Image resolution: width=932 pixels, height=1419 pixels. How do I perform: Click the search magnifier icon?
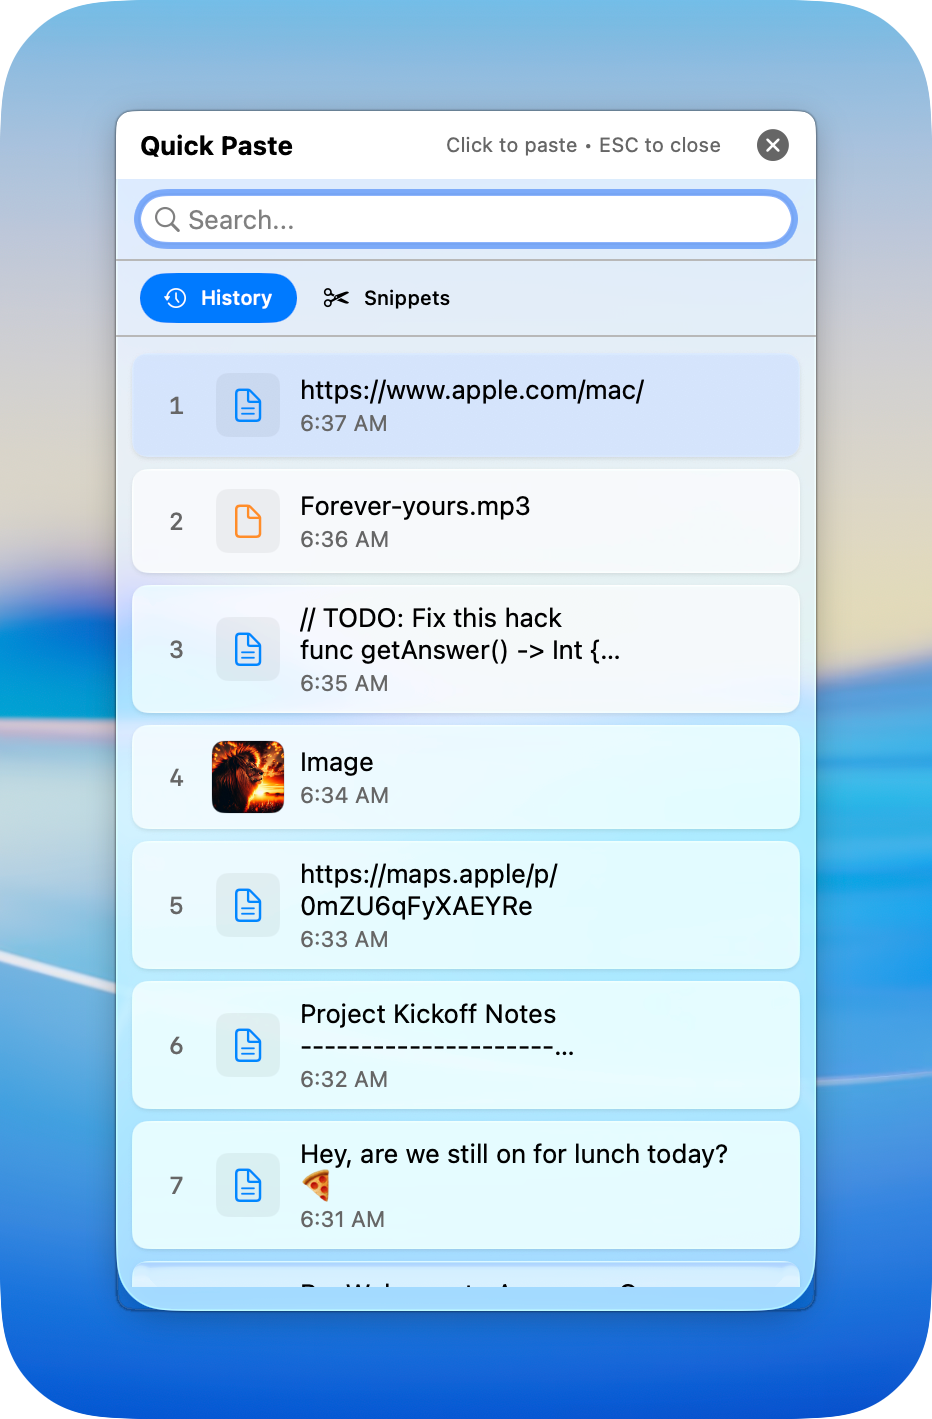click(x=167, y=219)
